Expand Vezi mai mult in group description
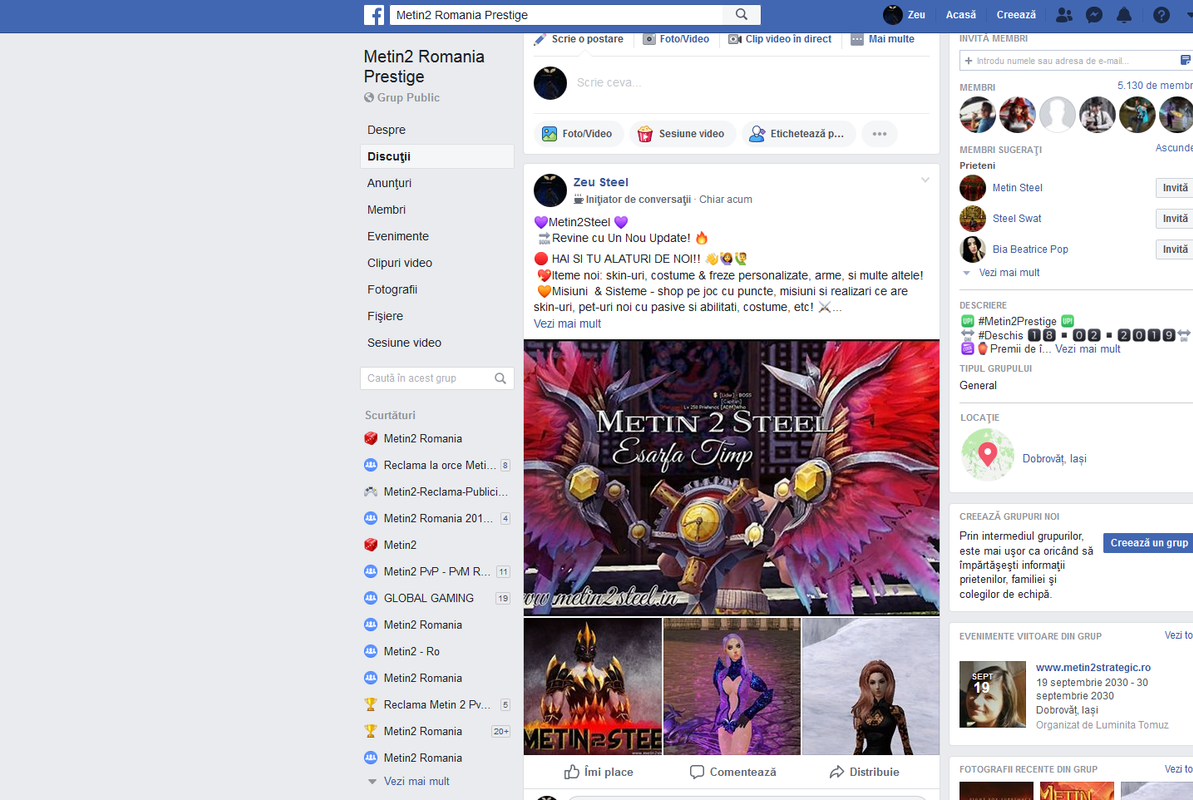This screenshot has height=800, width=1193. tap(1087, 349)
